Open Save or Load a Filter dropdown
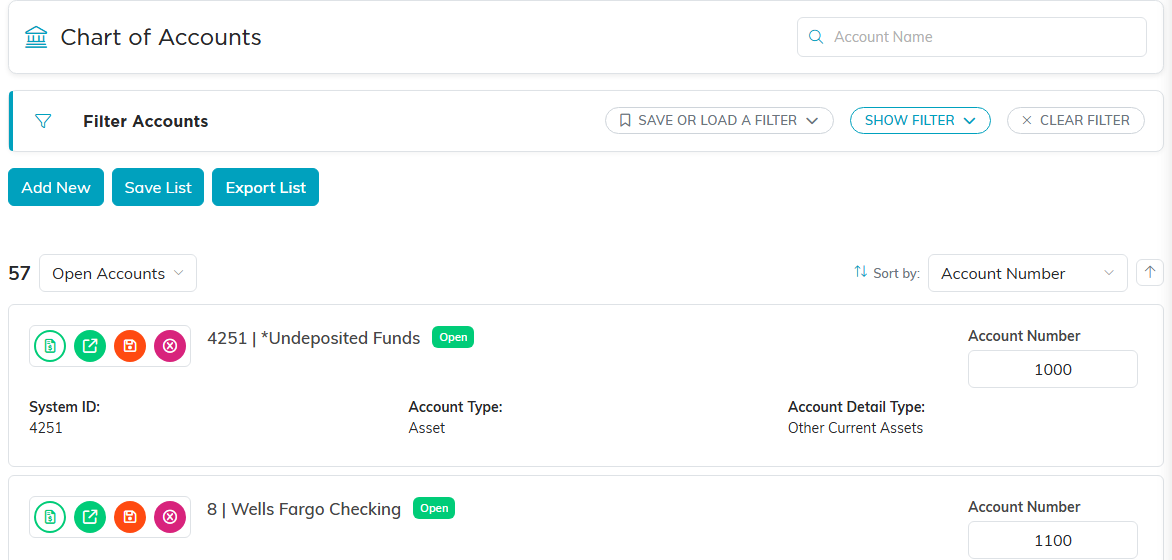This screenshot has width=1172, height=560. [x=719, y=120]
